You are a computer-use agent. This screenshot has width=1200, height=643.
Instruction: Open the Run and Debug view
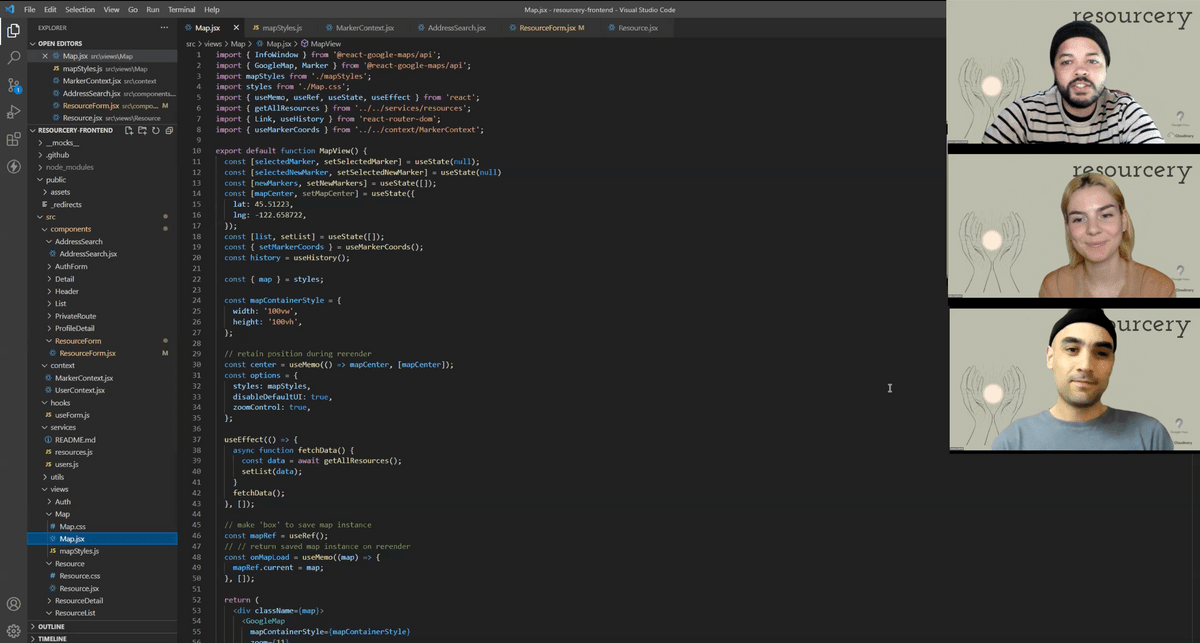pyautogui.click(x=14, y=112)
